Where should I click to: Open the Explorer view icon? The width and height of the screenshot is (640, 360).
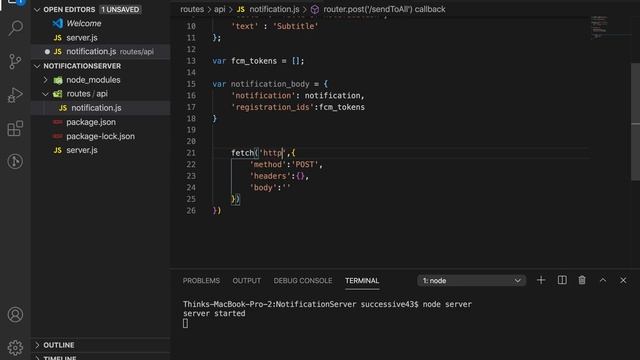16,2
